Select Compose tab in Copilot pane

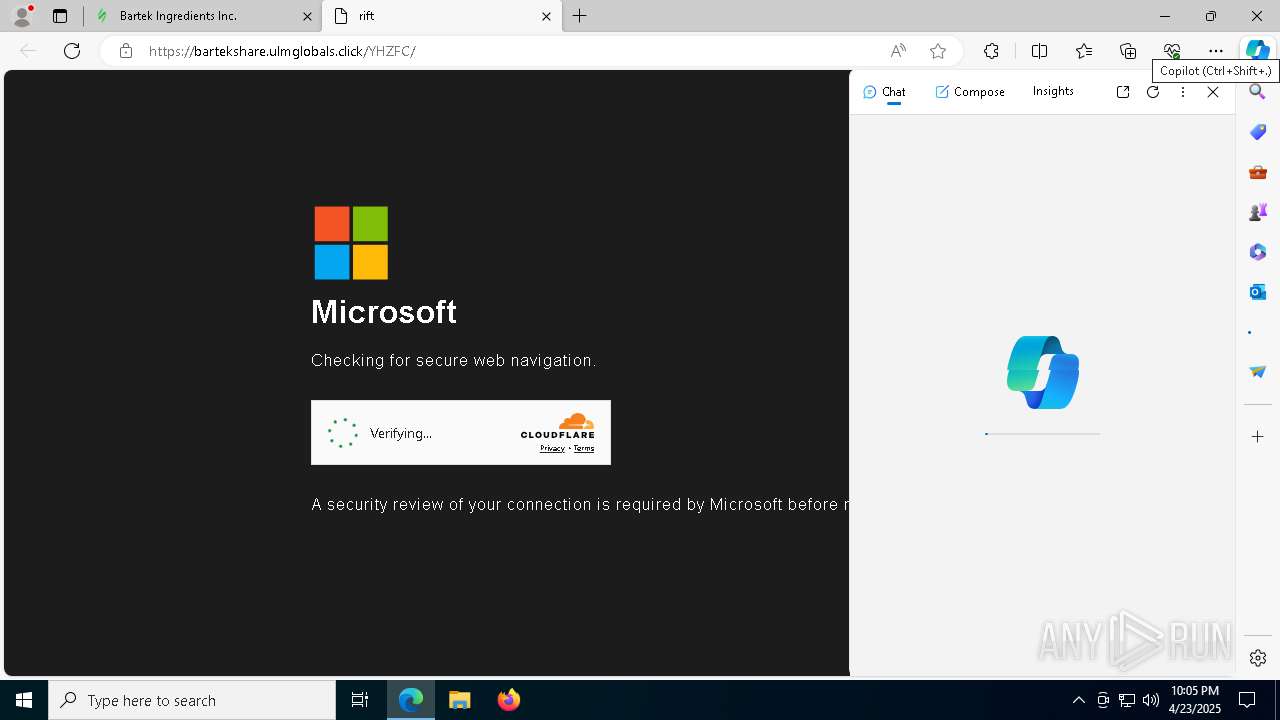970,92
